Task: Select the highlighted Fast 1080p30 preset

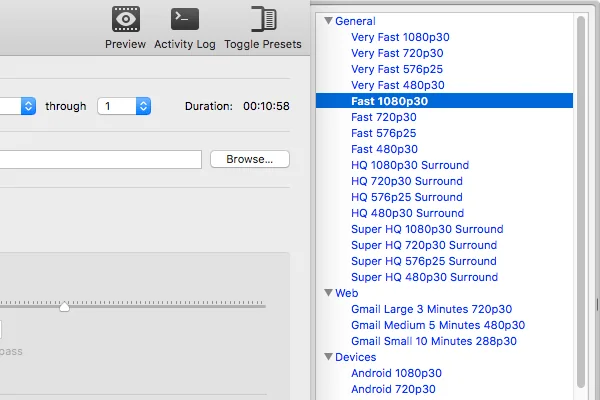Action: (444, 101)
